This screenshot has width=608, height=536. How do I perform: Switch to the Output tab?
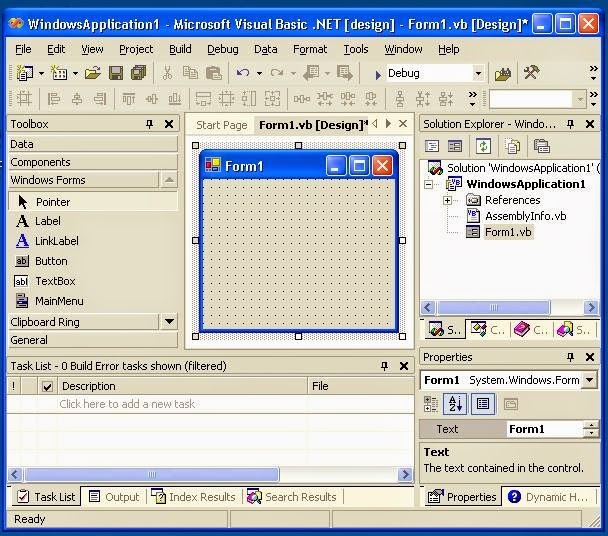pyautogui.click(x=114, y=497)
